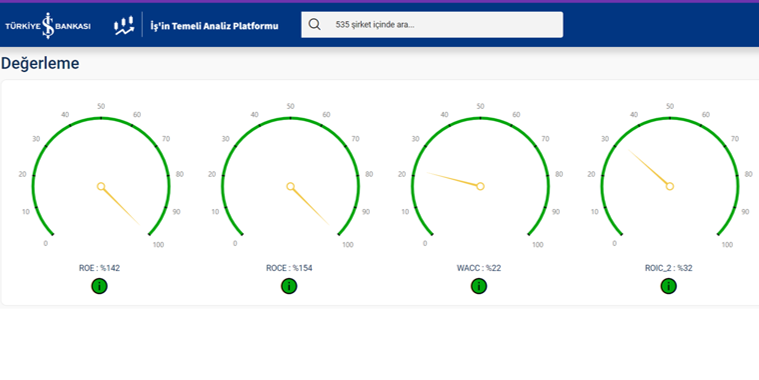The height and width of the screenshot is (380, 759).
Task: Click the Türkiye İş Bankası logo
Action: [x=47, y=25]
